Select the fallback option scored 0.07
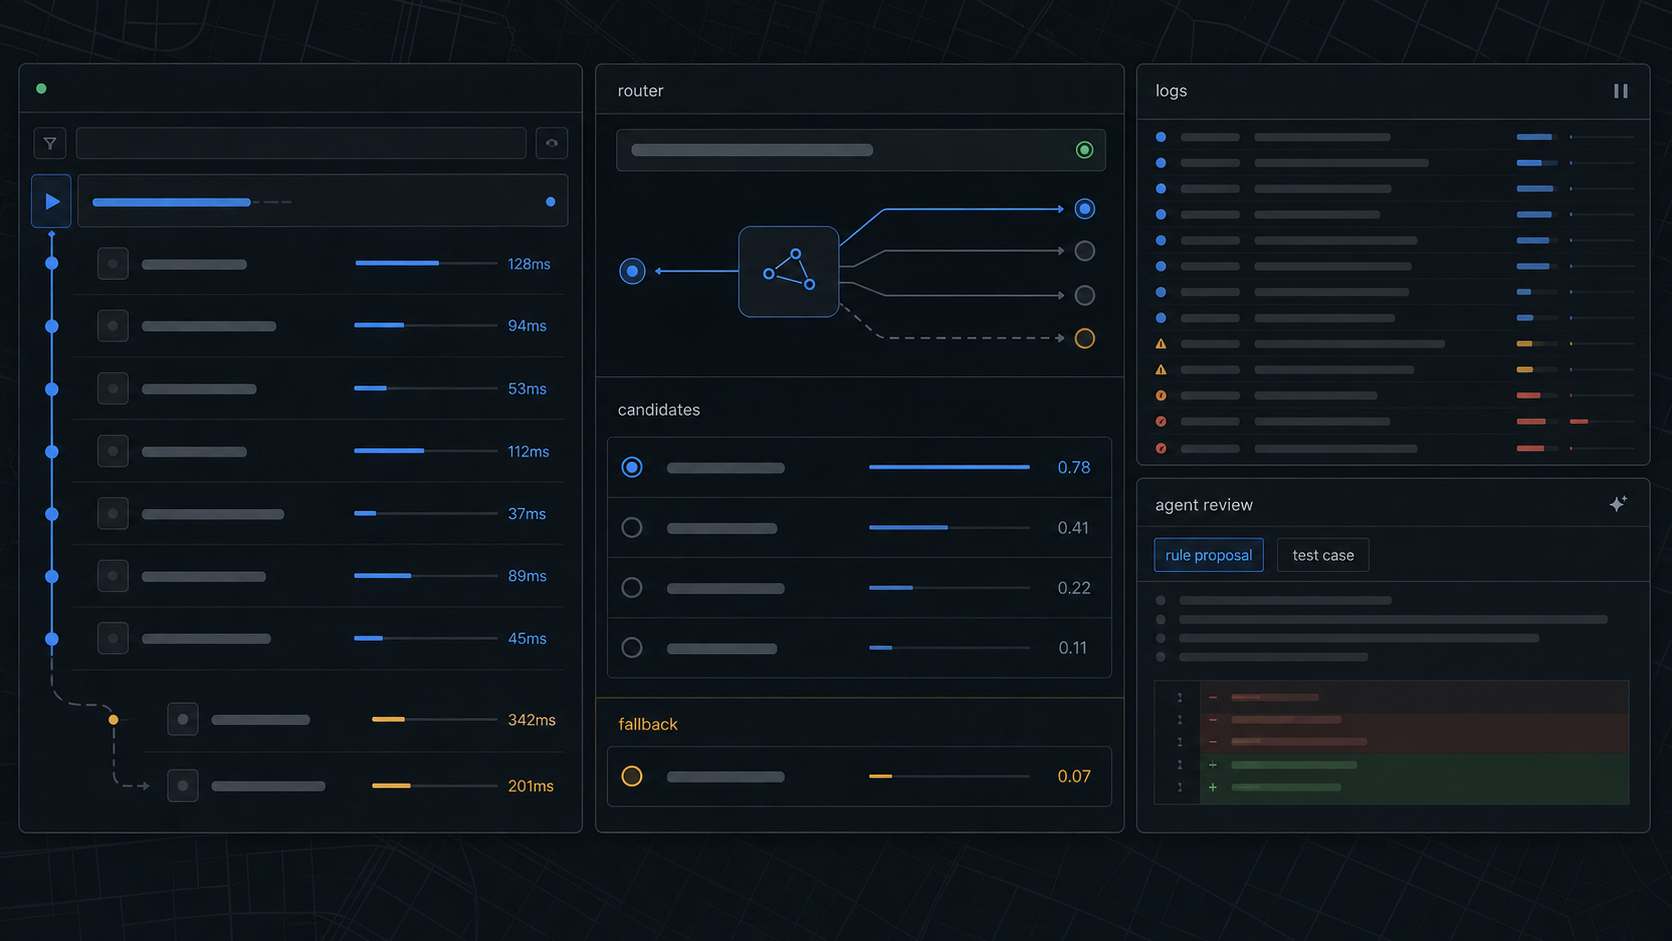Viewport: 1672px width, 941px height. [x=632, y=776]
